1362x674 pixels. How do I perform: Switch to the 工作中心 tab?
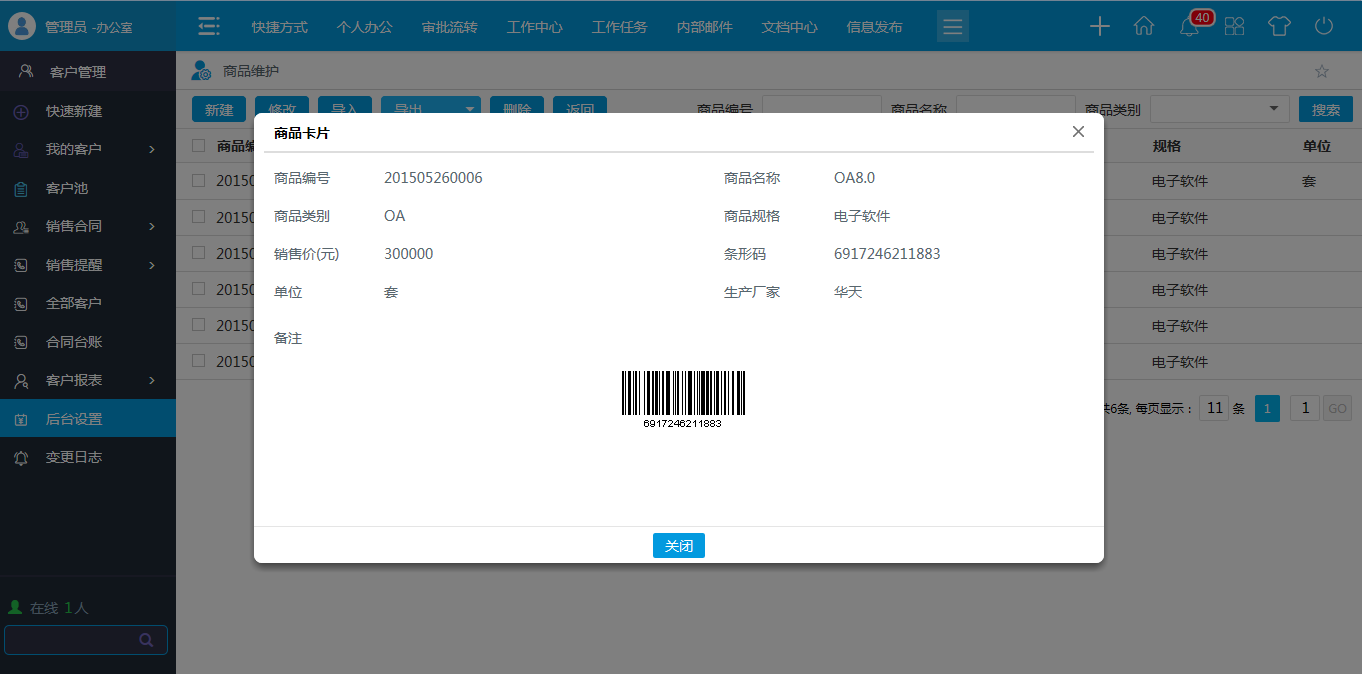[534, 27]
